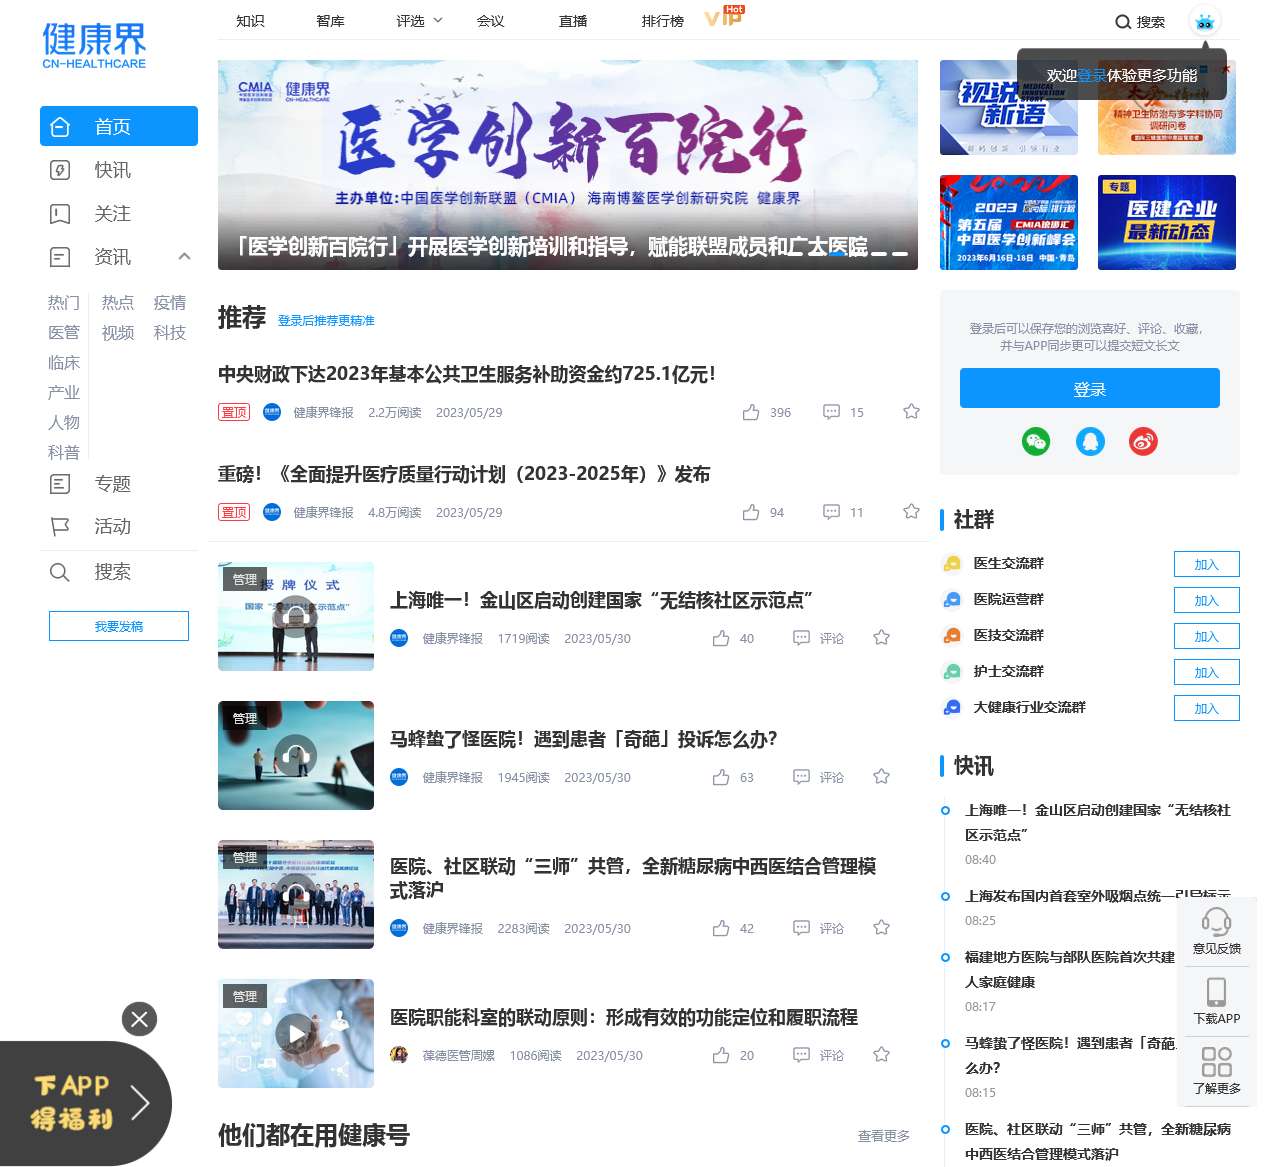Viewport: 1280px width, 1167px height.
Task: Switch to the 直播 nav item
Action: (x=572, y=20)
